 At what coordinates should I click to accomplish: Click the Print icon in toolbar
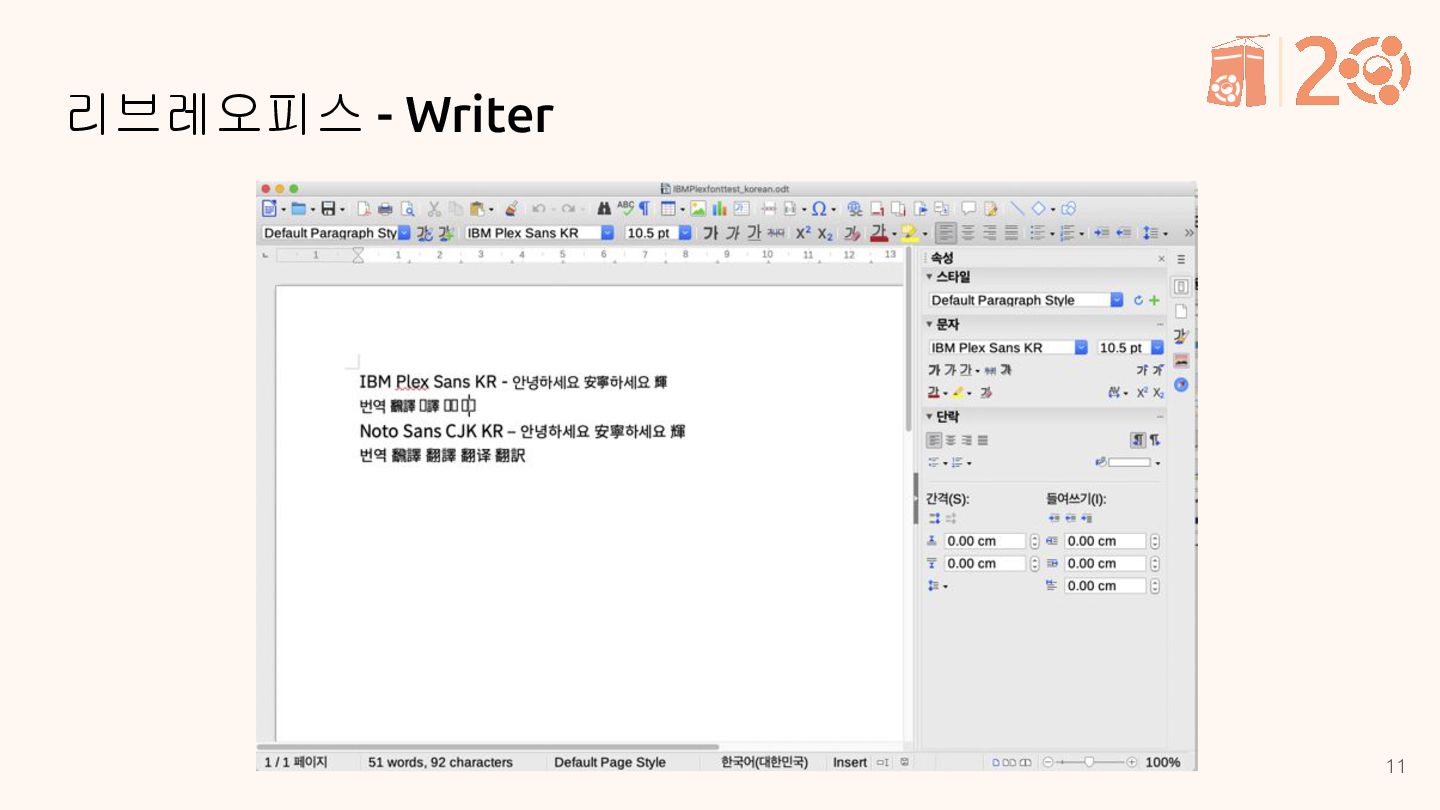click(385, 209)
